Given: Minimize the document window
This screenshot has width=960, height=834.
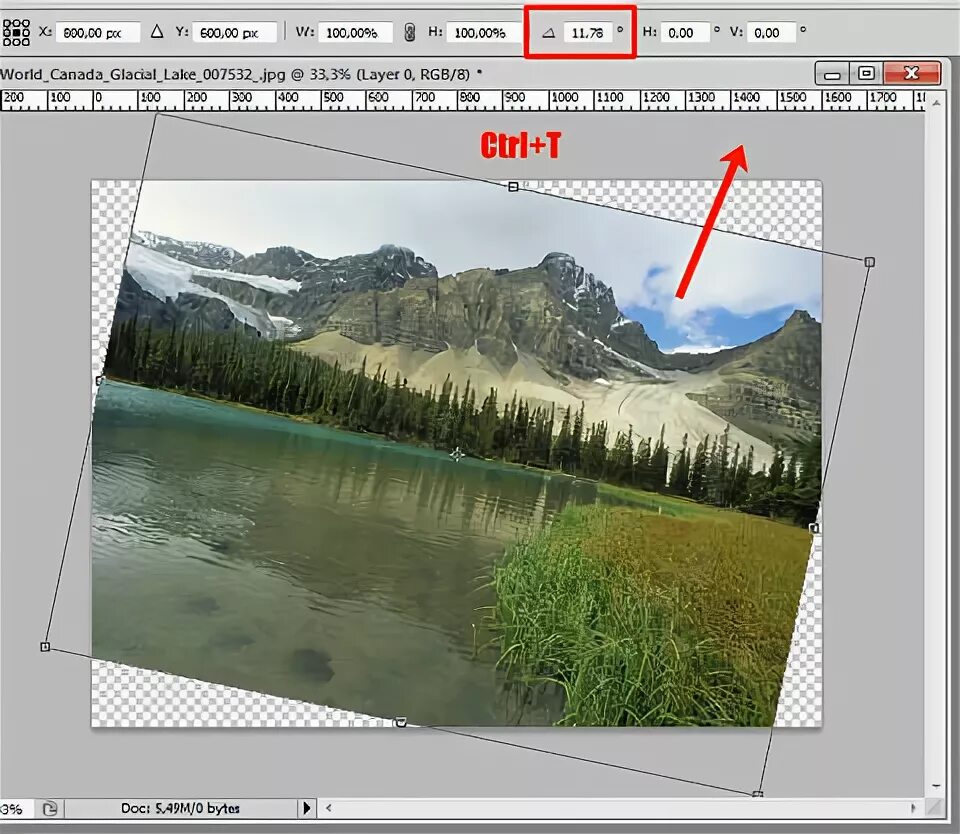Looking at the screenshot, I should click(x=831, y=74).
